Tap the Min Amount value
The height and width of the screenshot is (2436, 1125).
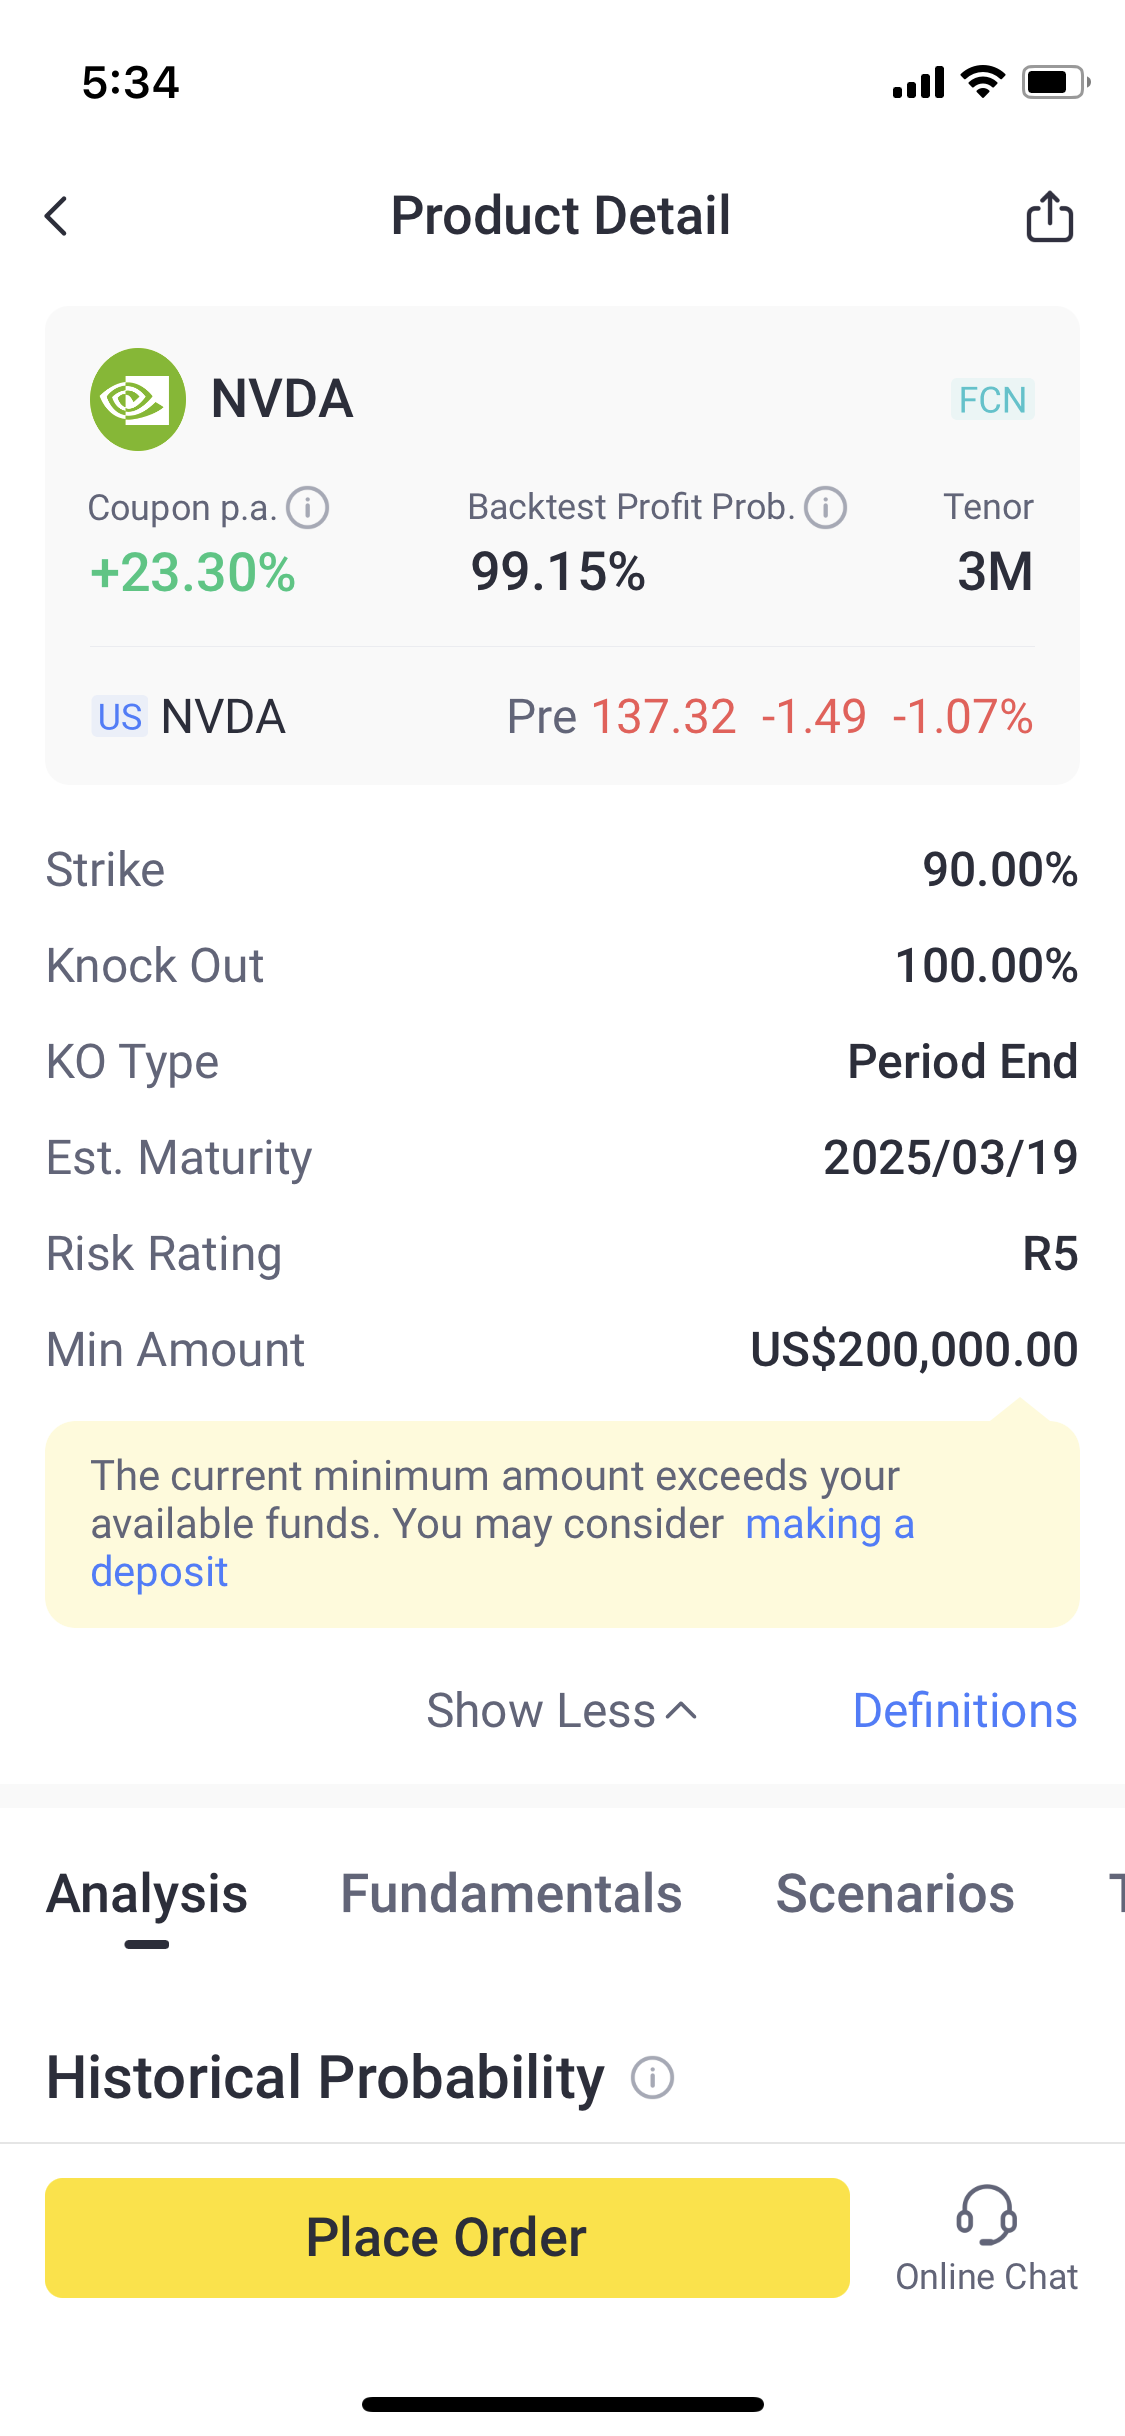(914, 1350)
